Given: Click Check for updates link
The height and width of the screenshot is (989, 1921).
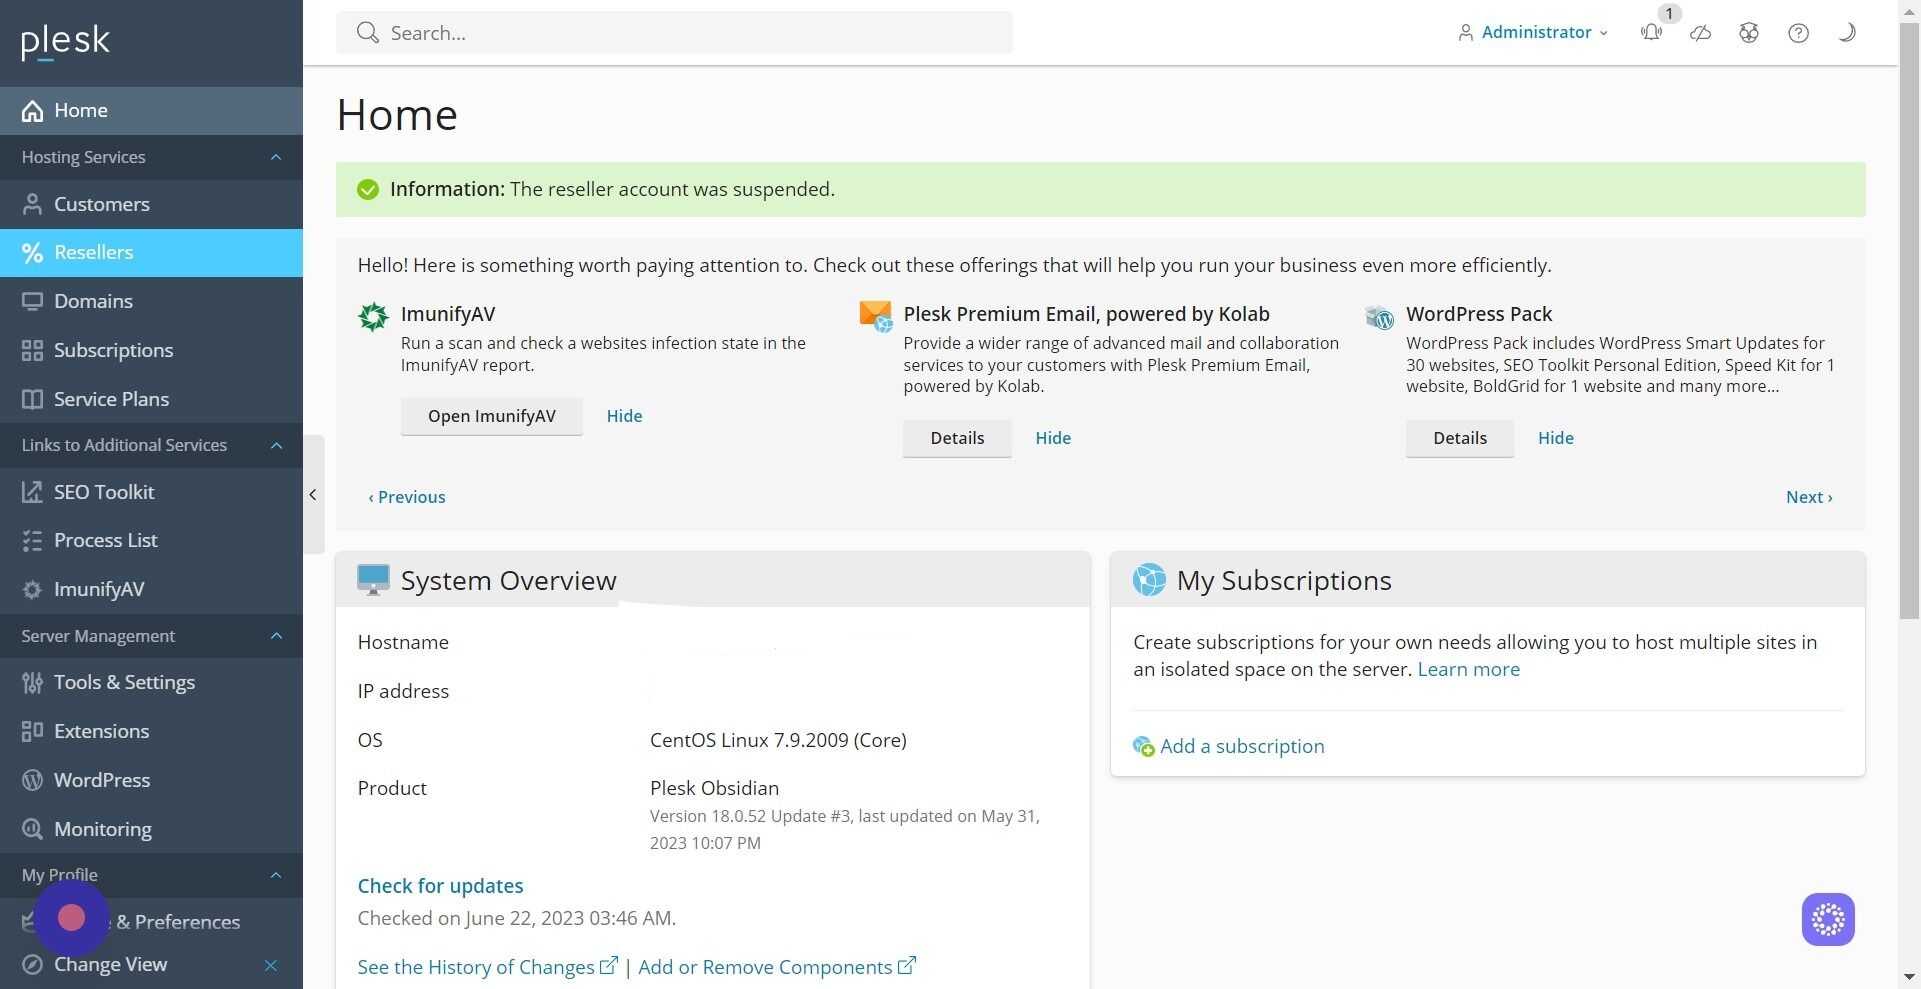Looking at the screenshot, I should coord(440,886).
